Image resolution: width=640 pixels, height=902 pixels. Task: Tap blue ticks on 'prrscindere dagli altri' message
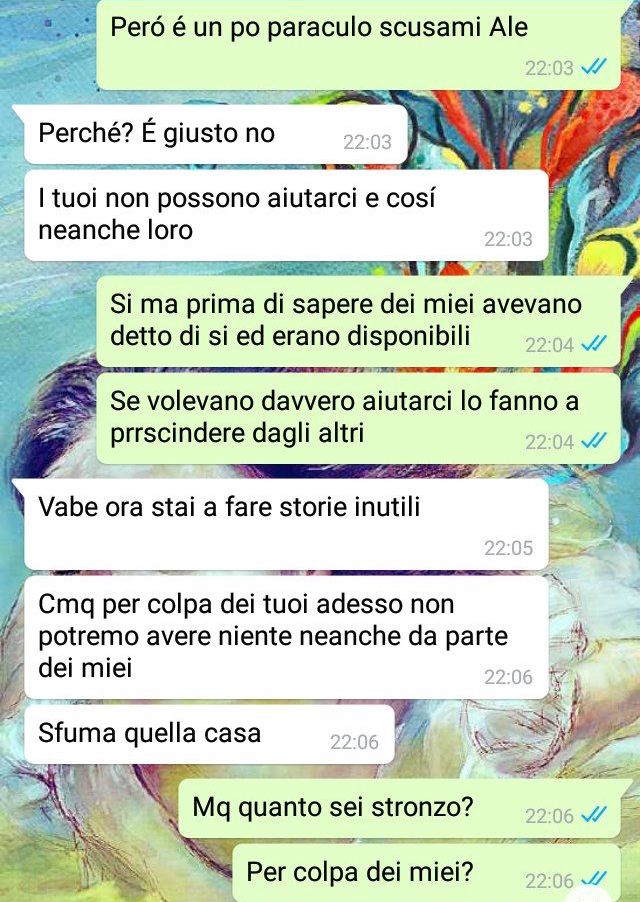point(593,441)
